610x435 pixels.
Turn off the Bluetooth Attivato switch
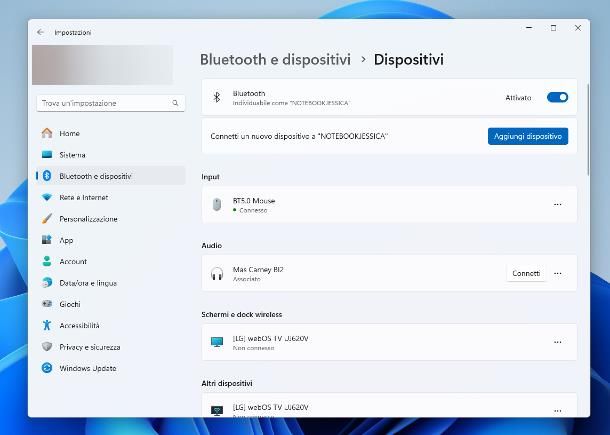557,97
